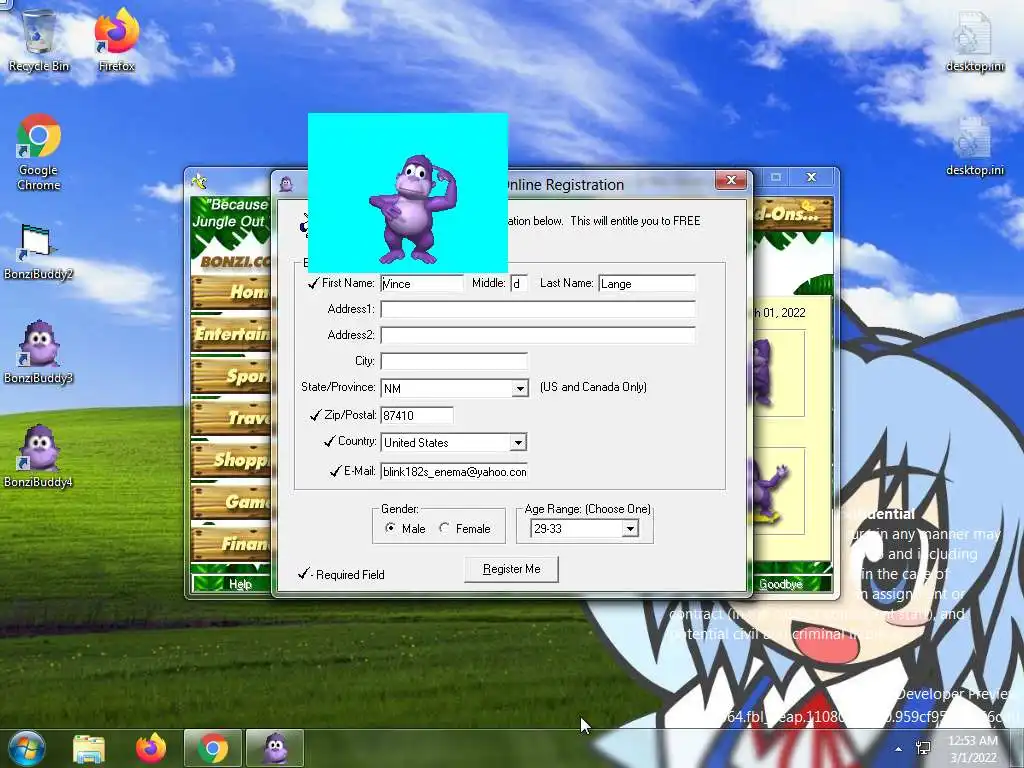Click Bonzi icon in registration title bar

click(x=286, y=185)
